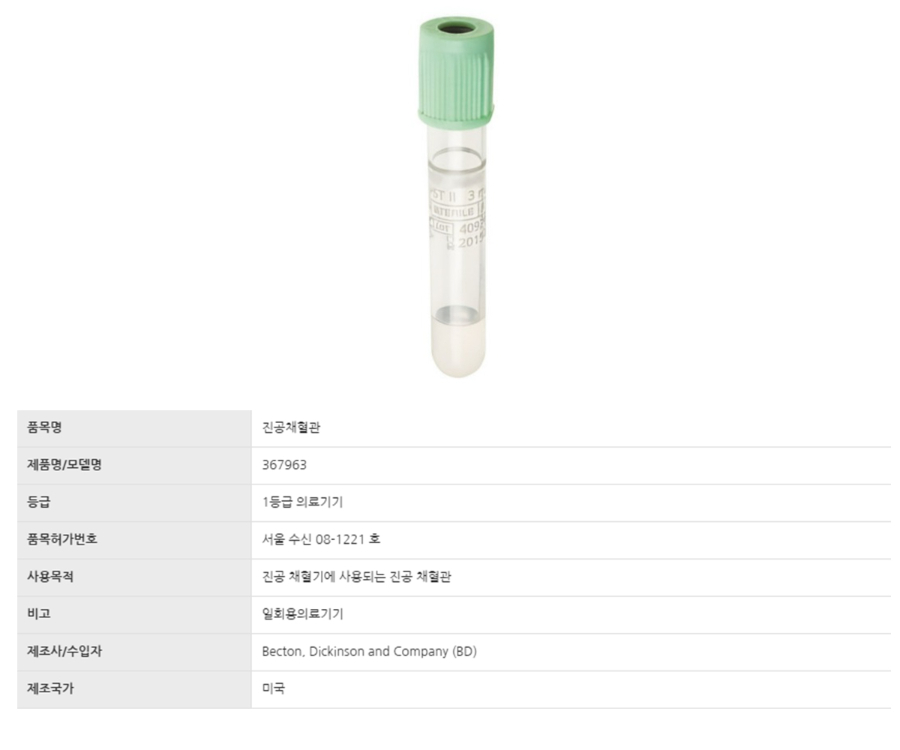Click the 비고 header cell
900x750 pixels.
click(39, 614)
